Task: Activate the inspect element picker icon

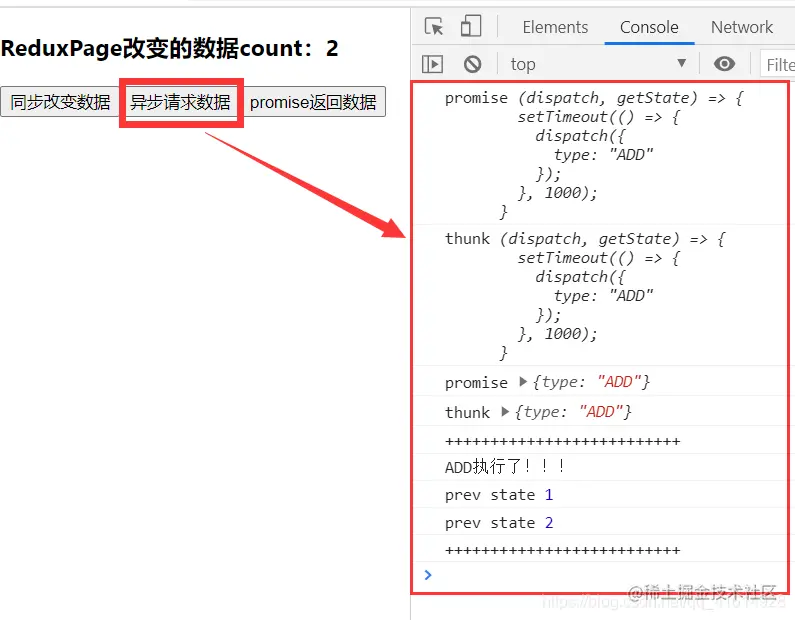Action: pos(434,26)
